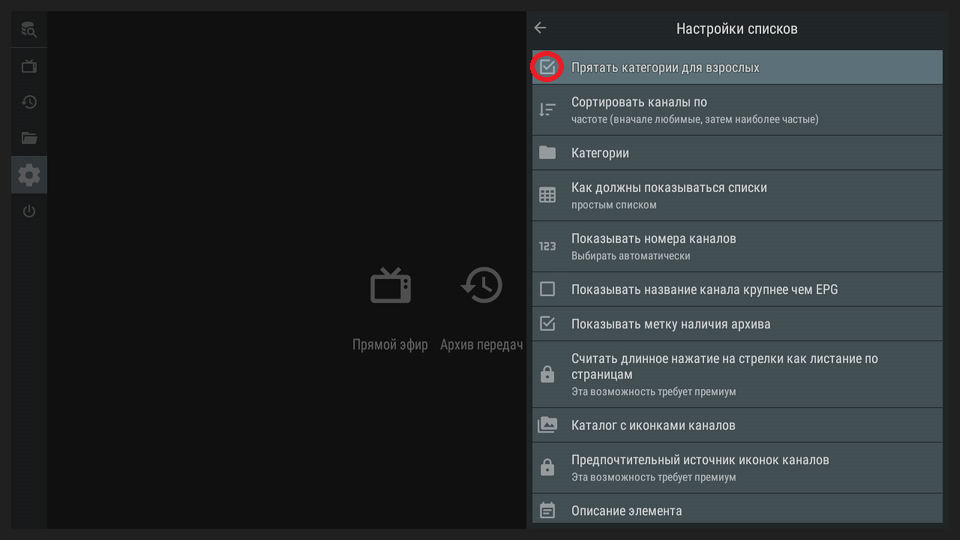Uncheck Прятать категории для взрослых checkbox
The image size is (960, 540).
click(x=547, y=67)
